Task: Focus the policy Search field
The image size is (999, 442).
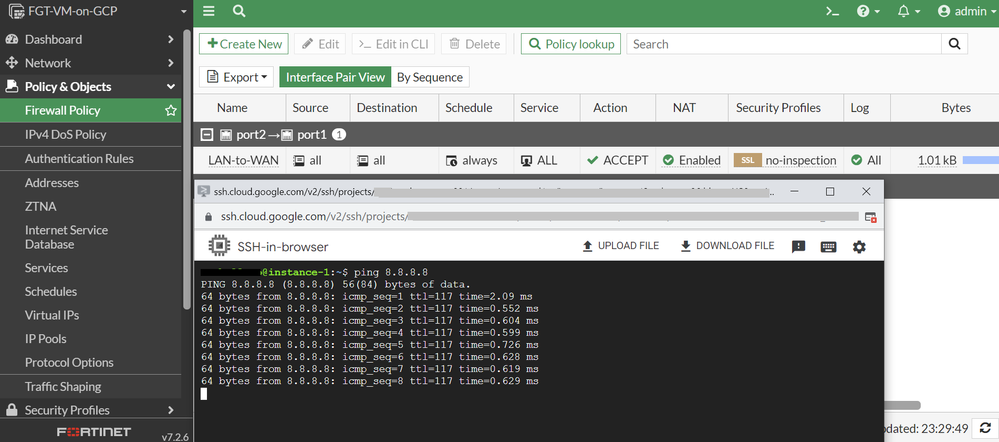Action: [784, 44]
